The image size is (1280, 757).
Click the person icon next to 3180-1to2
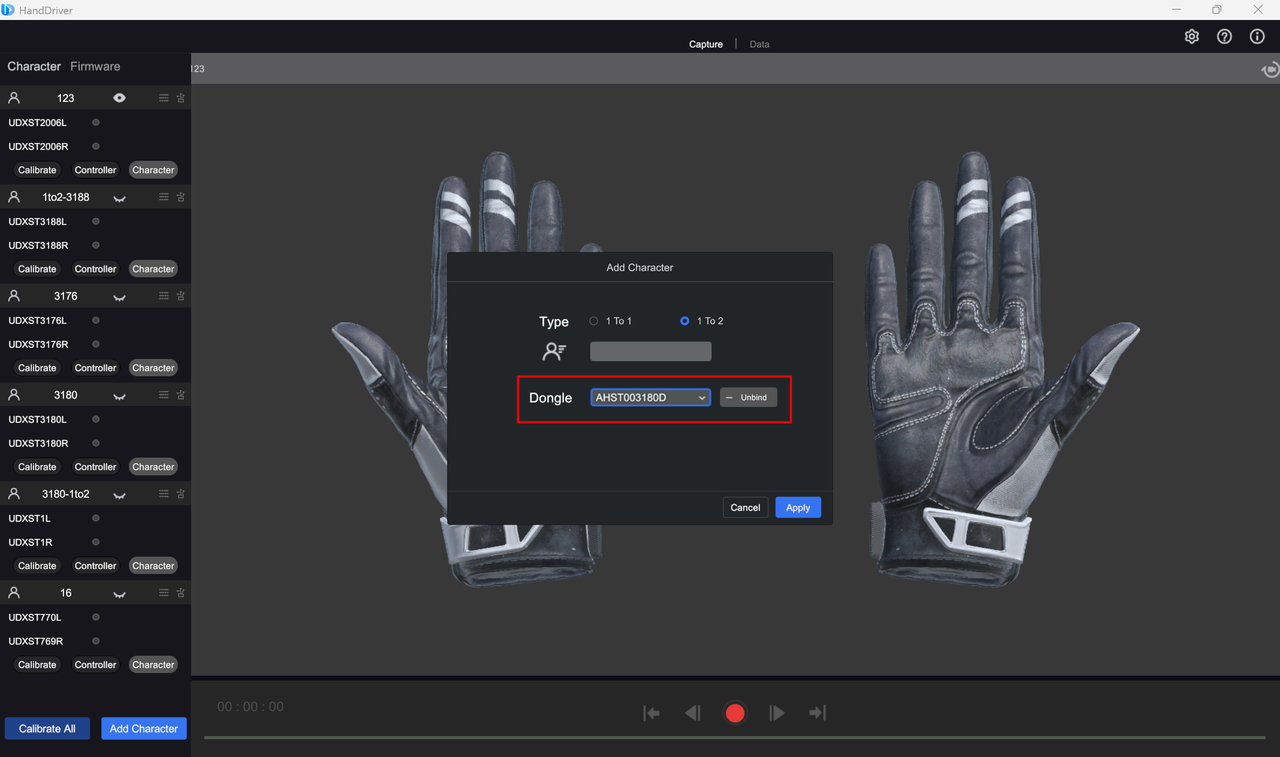[14, 494]
